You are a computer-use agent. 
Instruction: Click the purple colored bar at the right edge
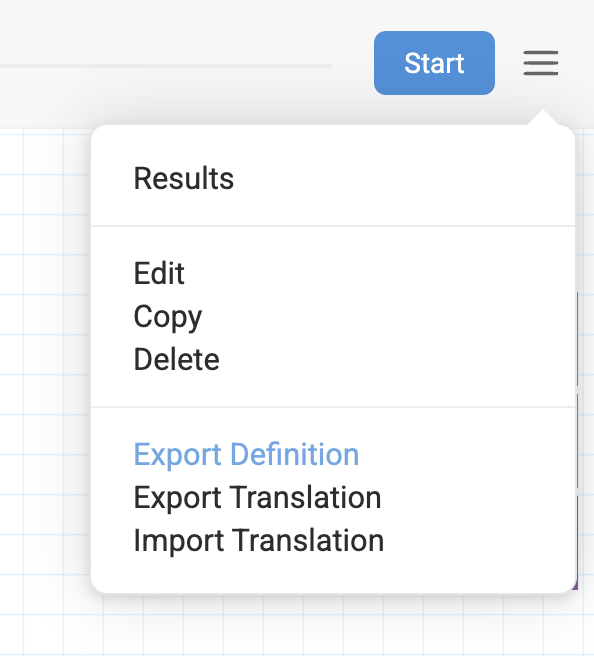click(576, 543)
